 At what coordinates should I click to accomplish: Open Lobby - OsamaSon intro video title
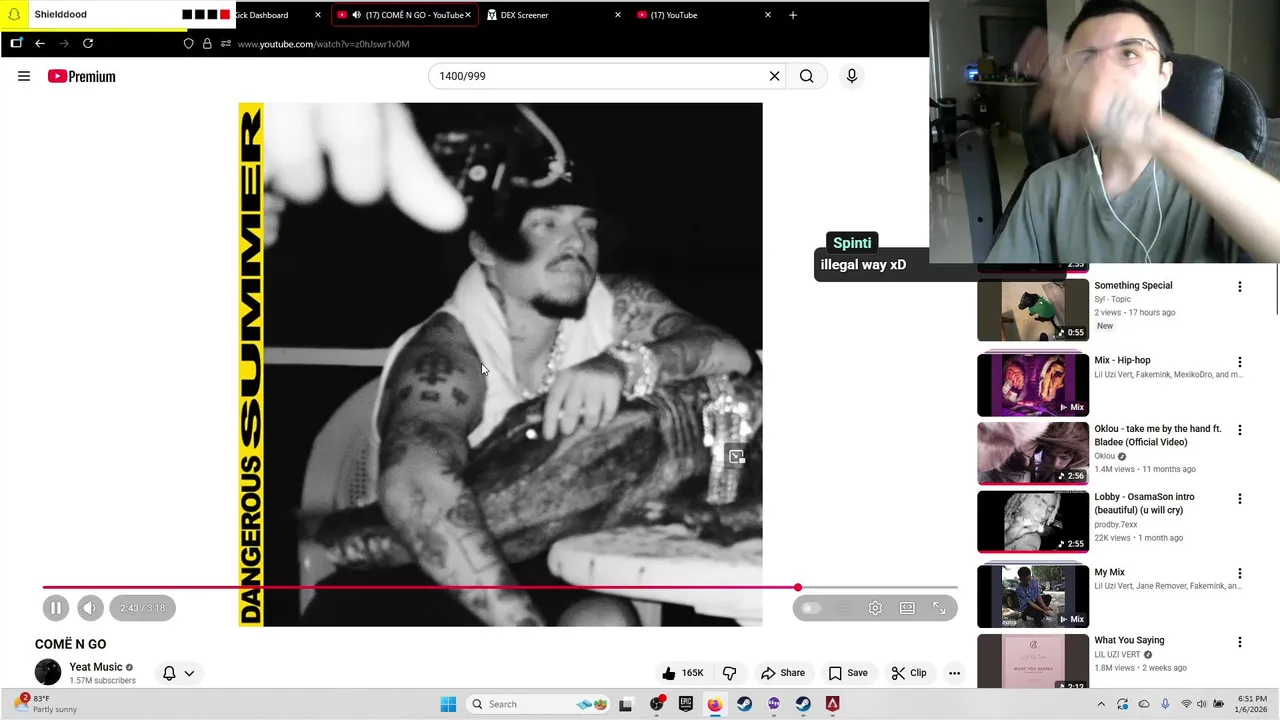point(1144,503)
